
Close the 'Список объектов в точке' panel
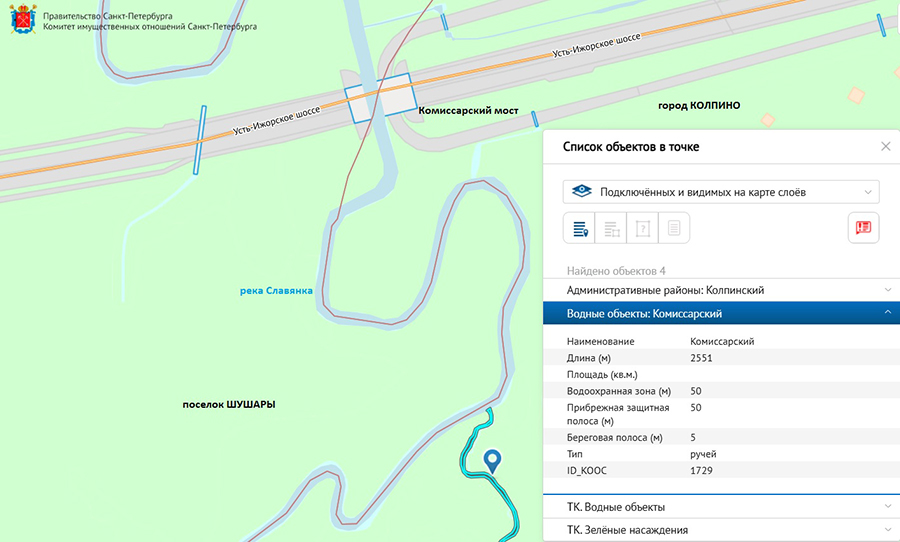[885, 146]
